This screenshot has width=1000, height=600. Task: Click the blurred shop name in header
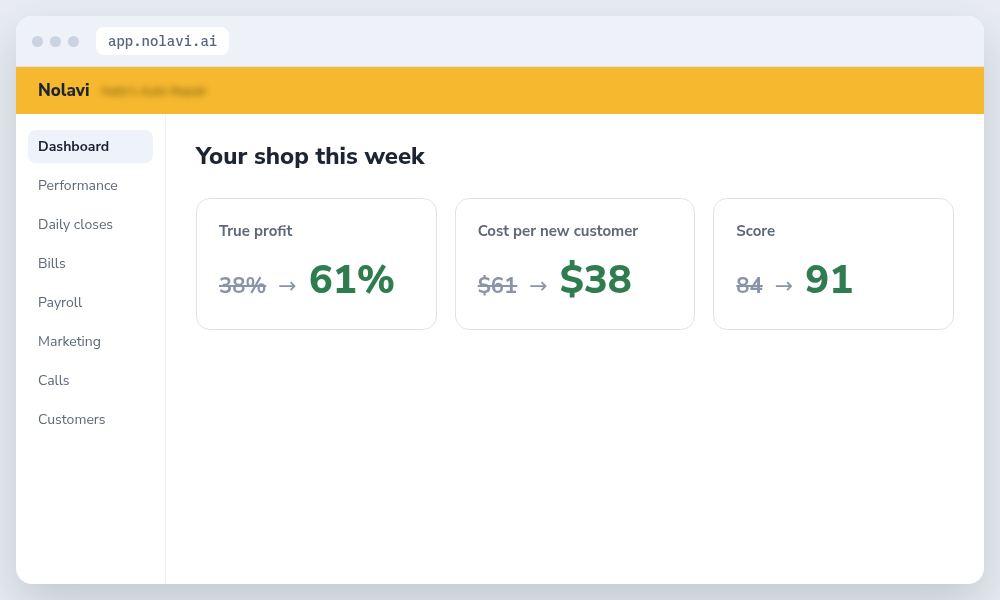(x=154, y=91)
